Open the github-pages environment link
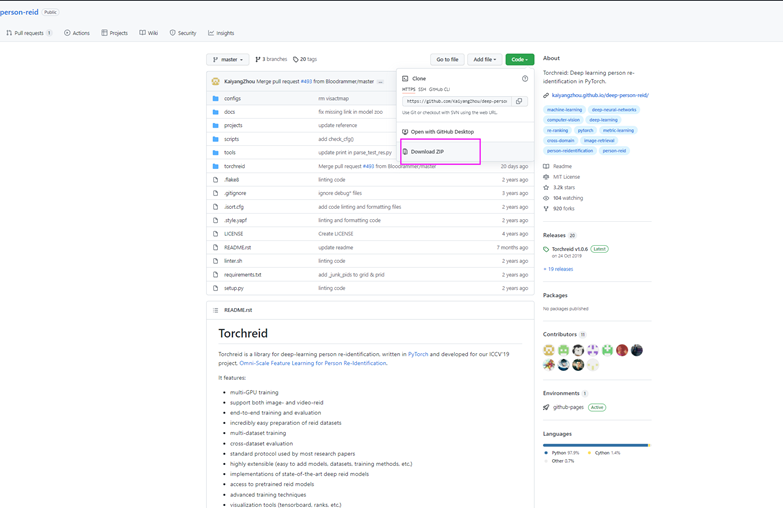 pos(568,407)
